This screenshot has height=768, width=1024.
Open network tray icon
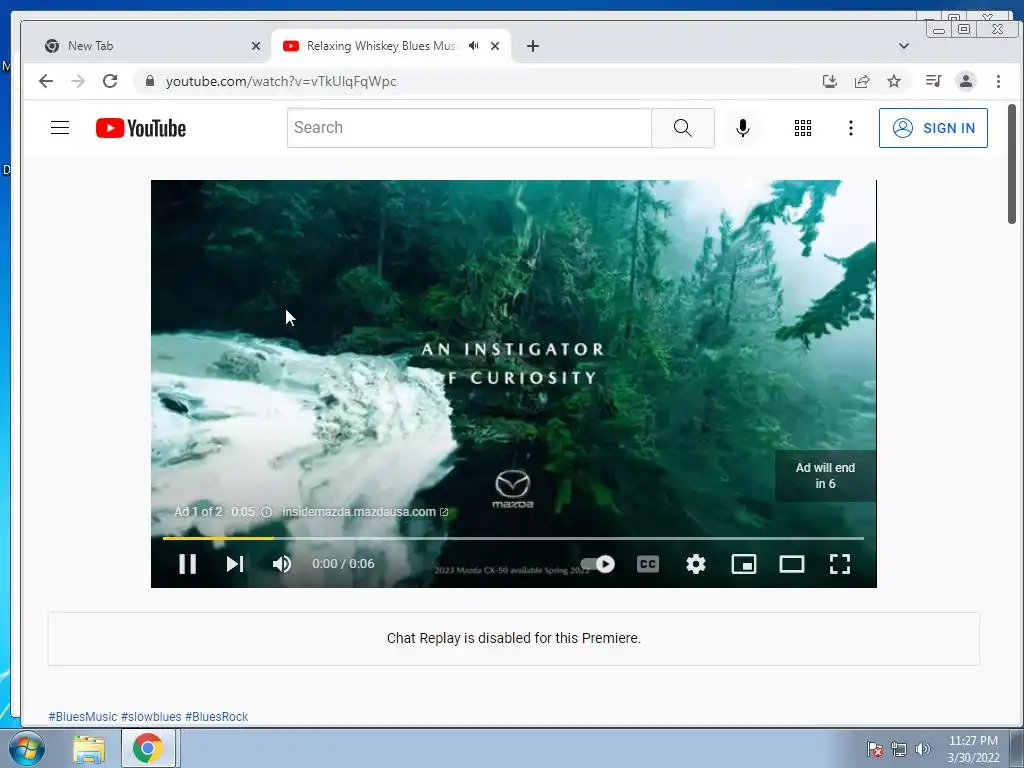click(x=899, y=749)
